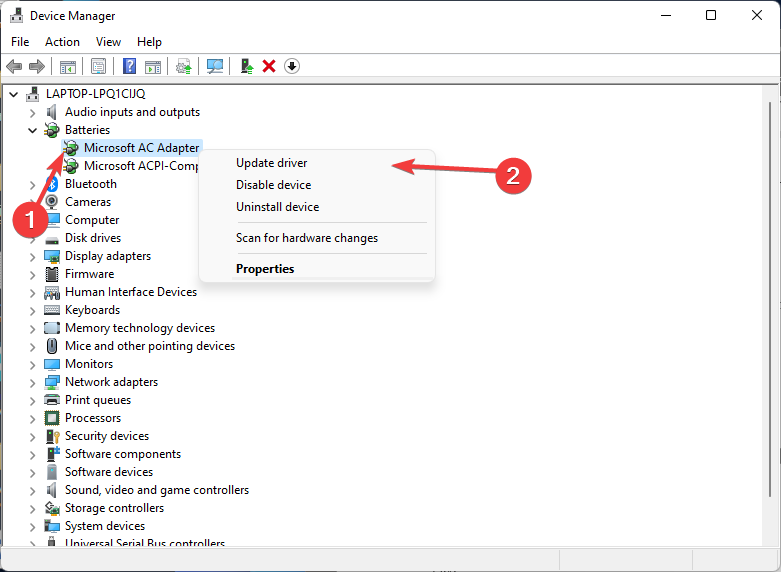The width and height of the screenshot is (781, 572).
Task: Click the Back arrow toolbar icon
Action: 14,66
